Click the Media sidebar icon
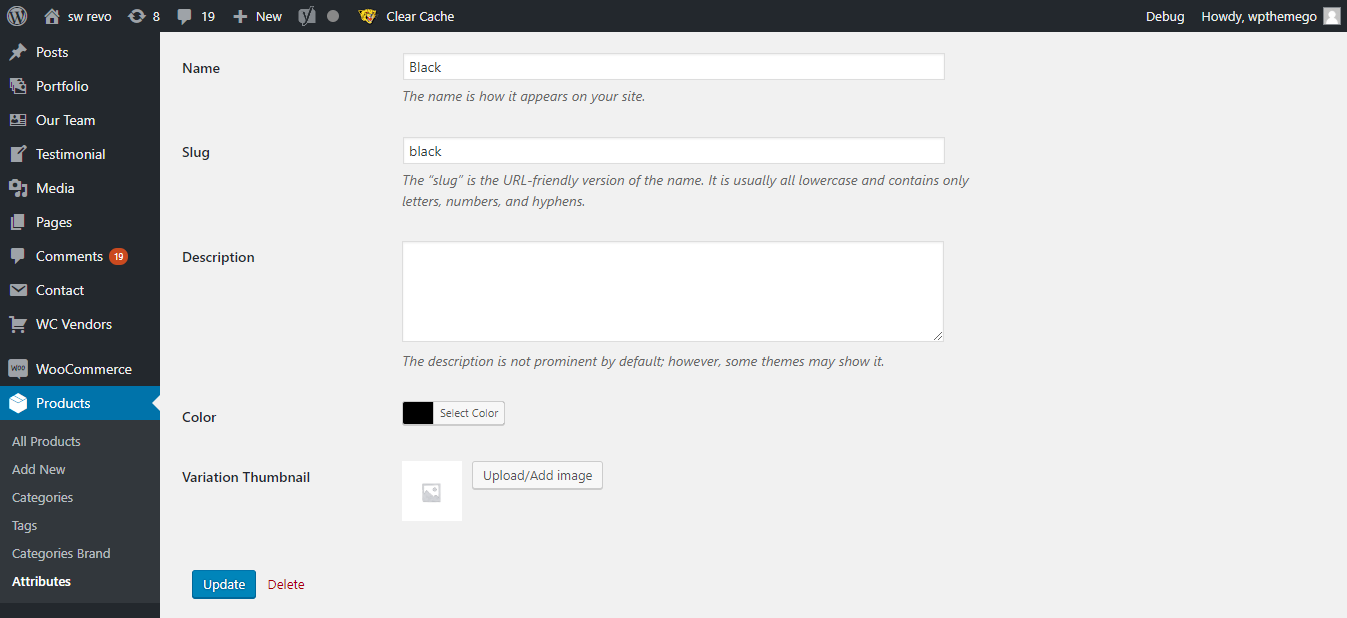Screen dimensions: 1347x618 18,188
